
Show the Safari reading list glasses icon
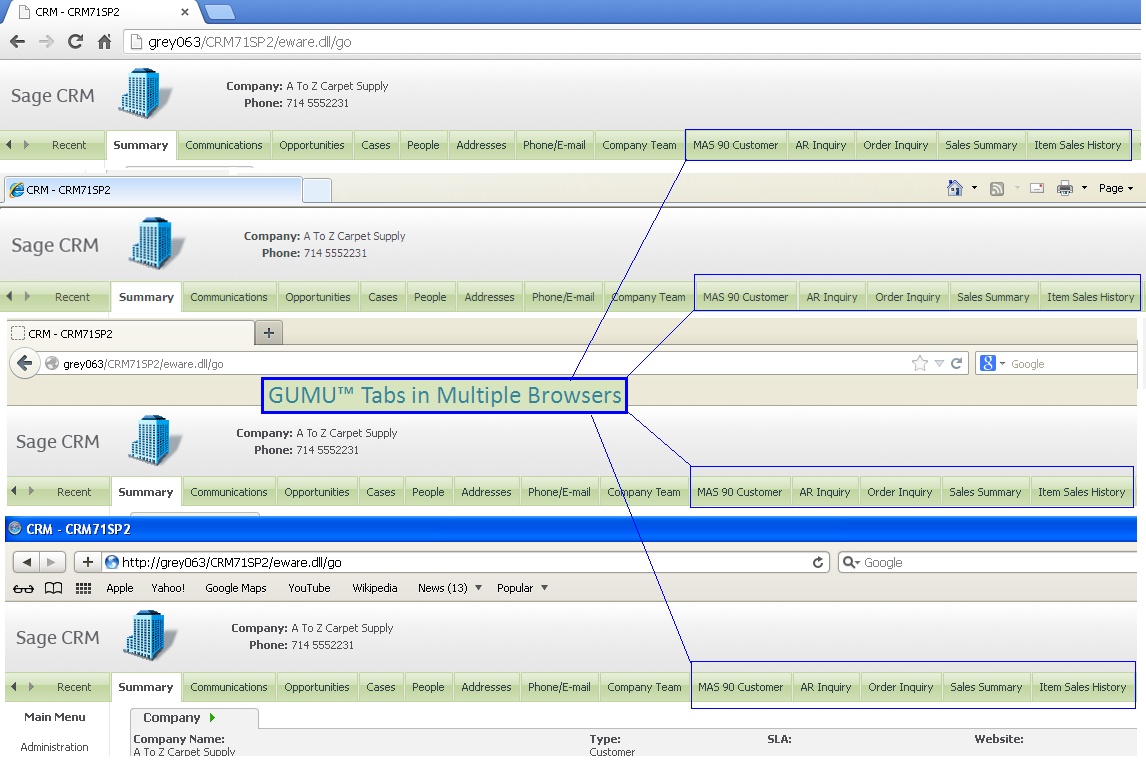pos(23,588)
